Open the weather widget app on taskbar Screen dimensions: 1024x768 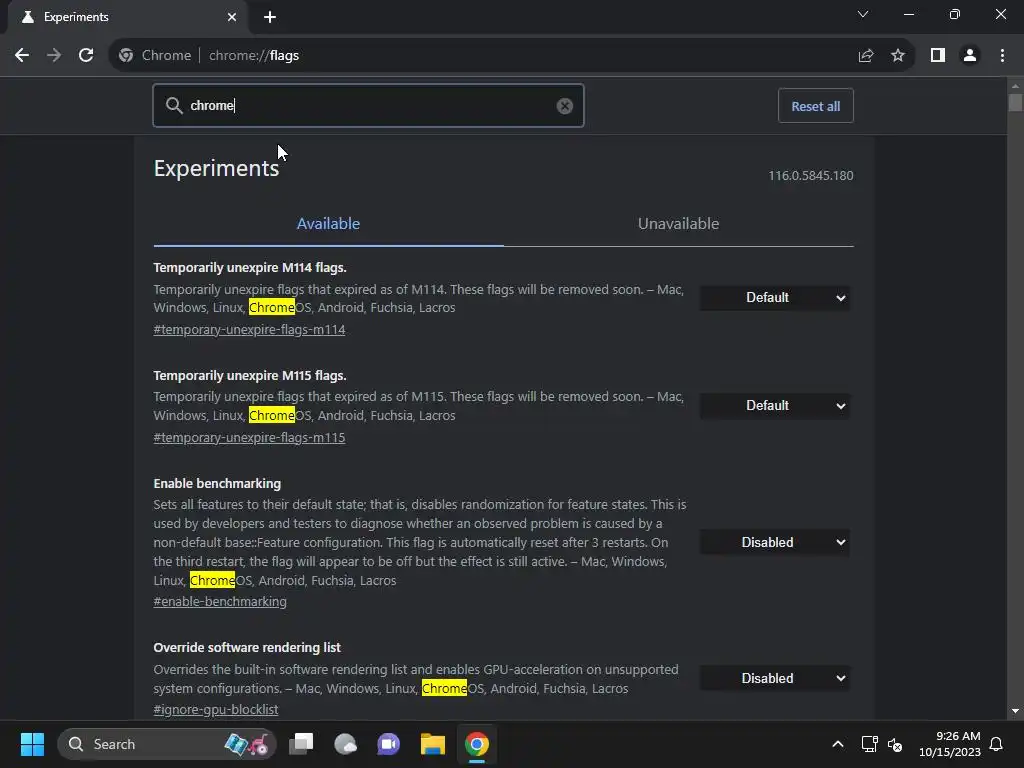(345, 744)
